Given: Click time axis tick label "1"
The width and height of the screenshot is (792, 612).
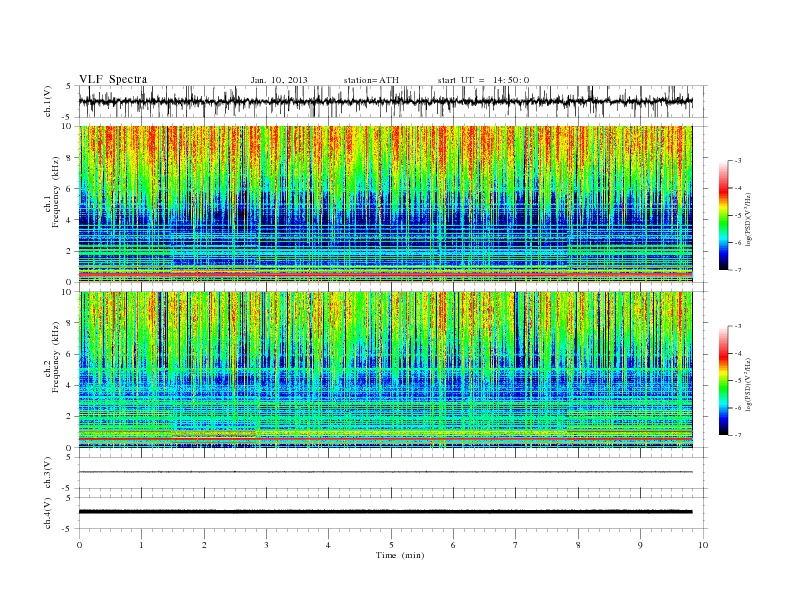Looking at the screenshot, I should (x=141, y=545).
